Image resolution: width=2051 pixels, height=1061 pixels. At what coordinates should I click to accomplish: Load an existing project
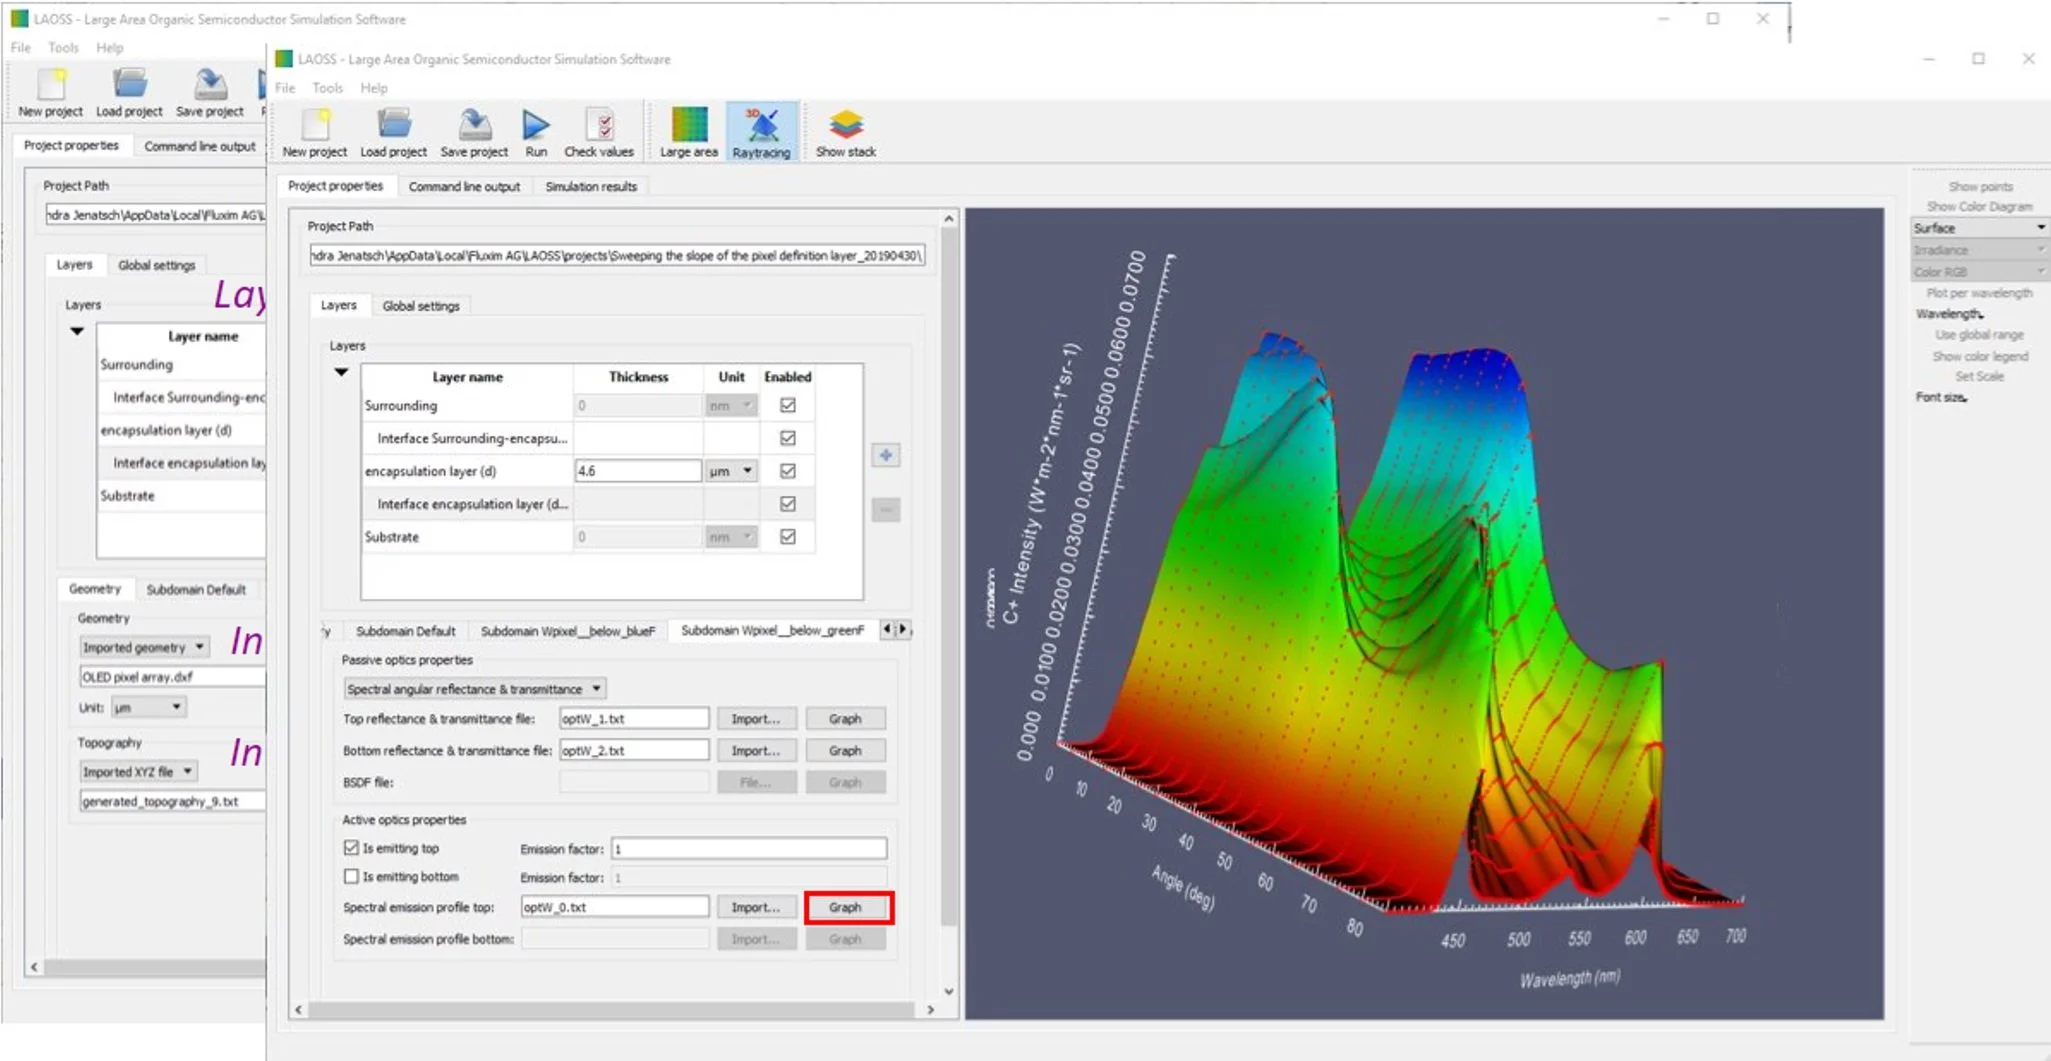coord(394,130)
